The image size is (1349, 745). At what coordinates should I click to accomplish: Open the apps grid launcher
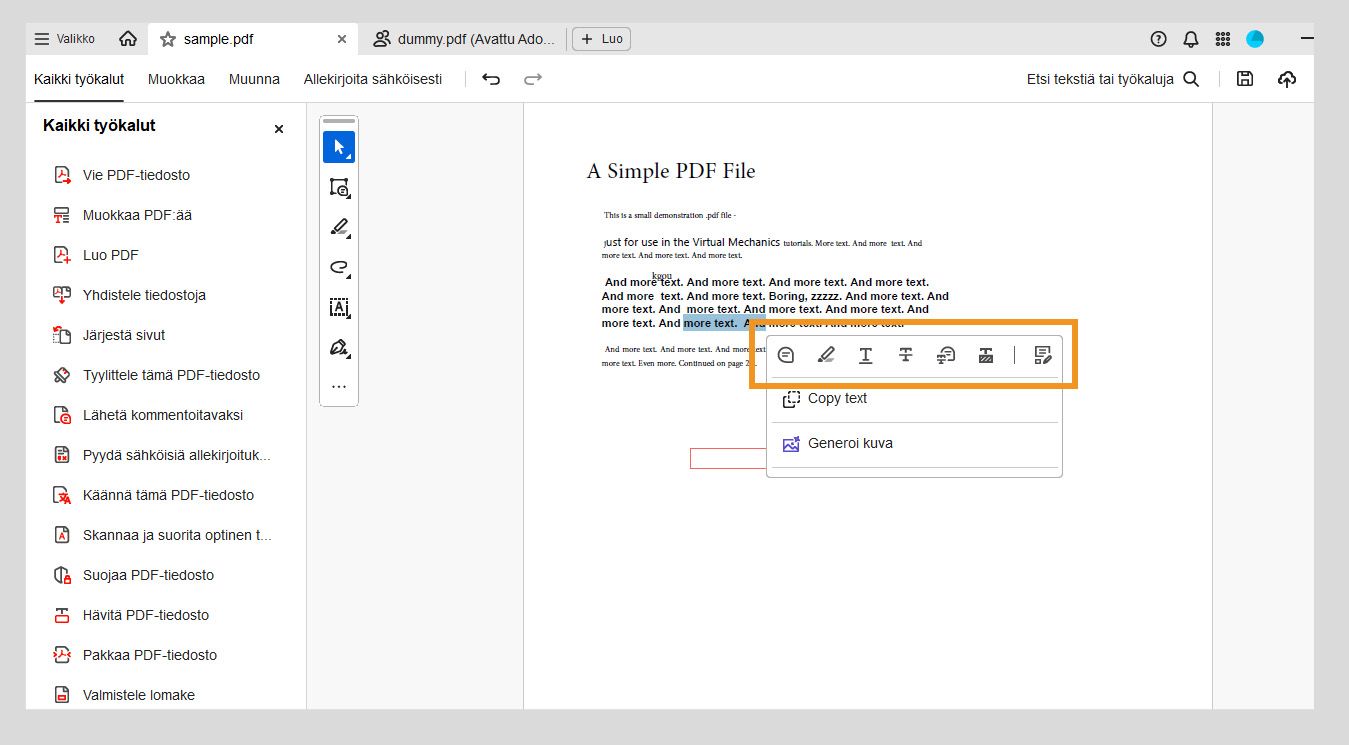point(1223,39)
